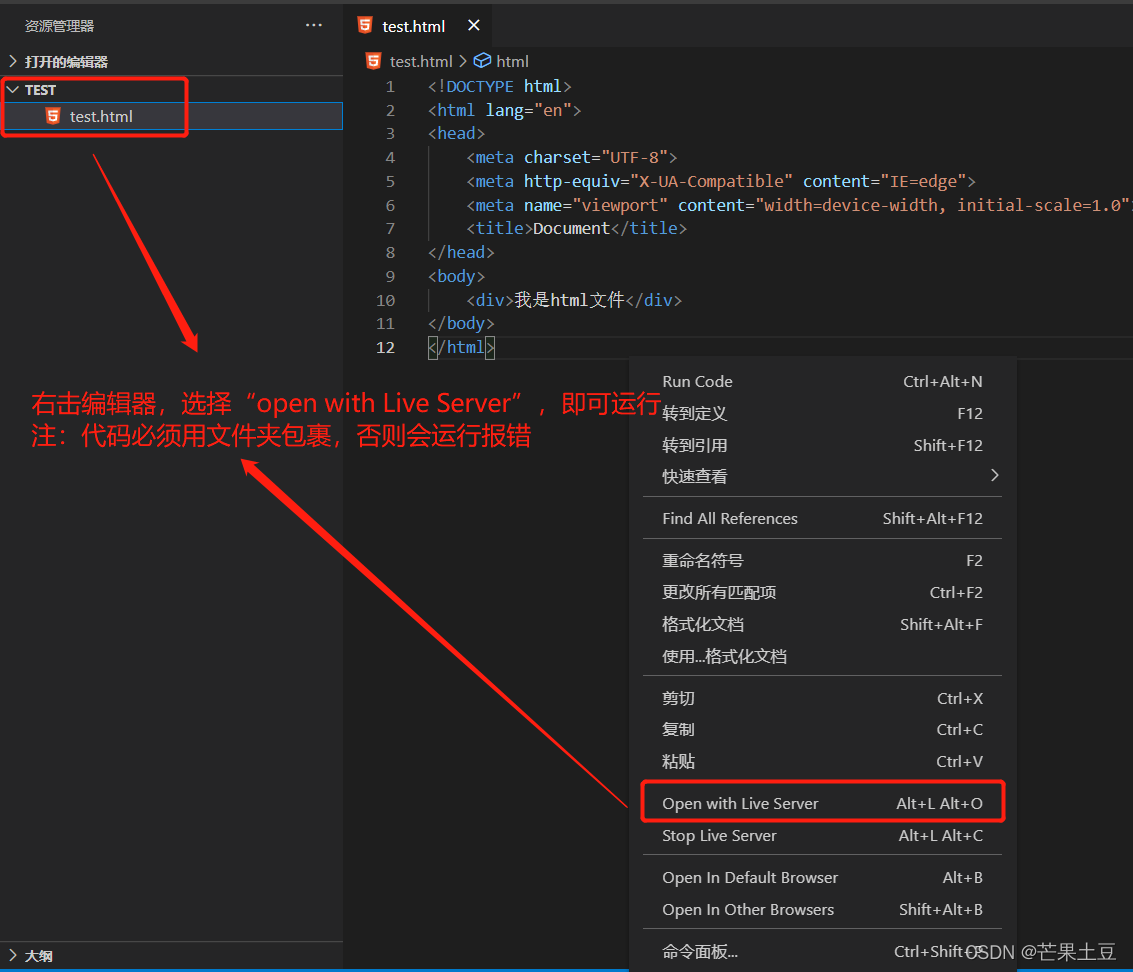
Task: Choose Open In Other Browsers
Action: coord(822,909)
